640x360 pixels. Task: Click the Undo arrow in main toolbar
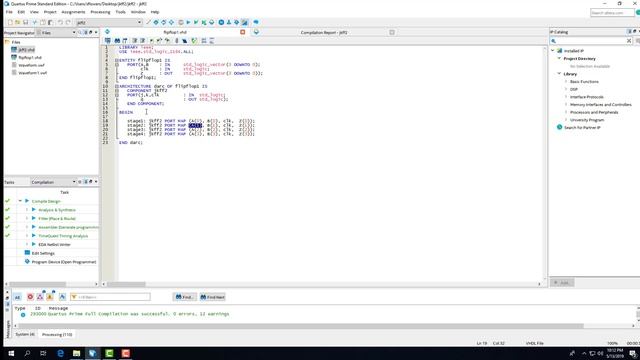click(x=60, y=22)
